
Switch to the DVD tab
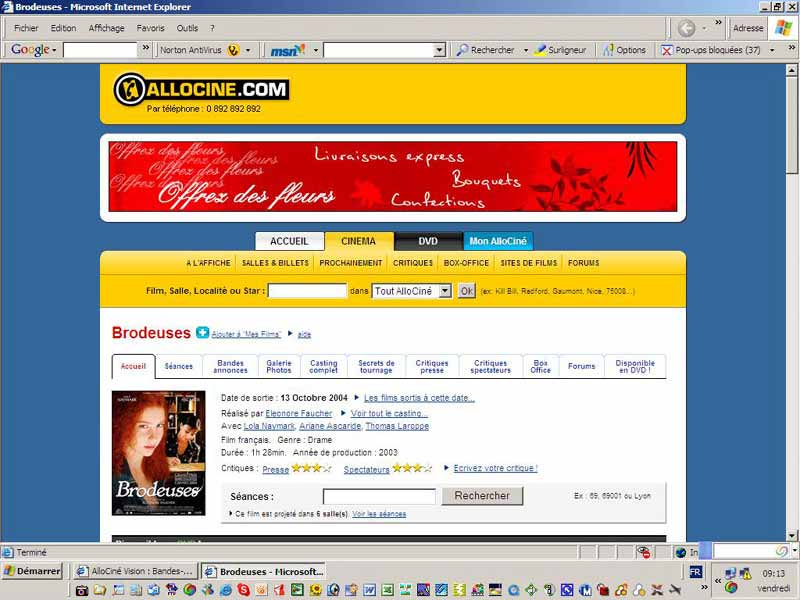pos(428,240)
